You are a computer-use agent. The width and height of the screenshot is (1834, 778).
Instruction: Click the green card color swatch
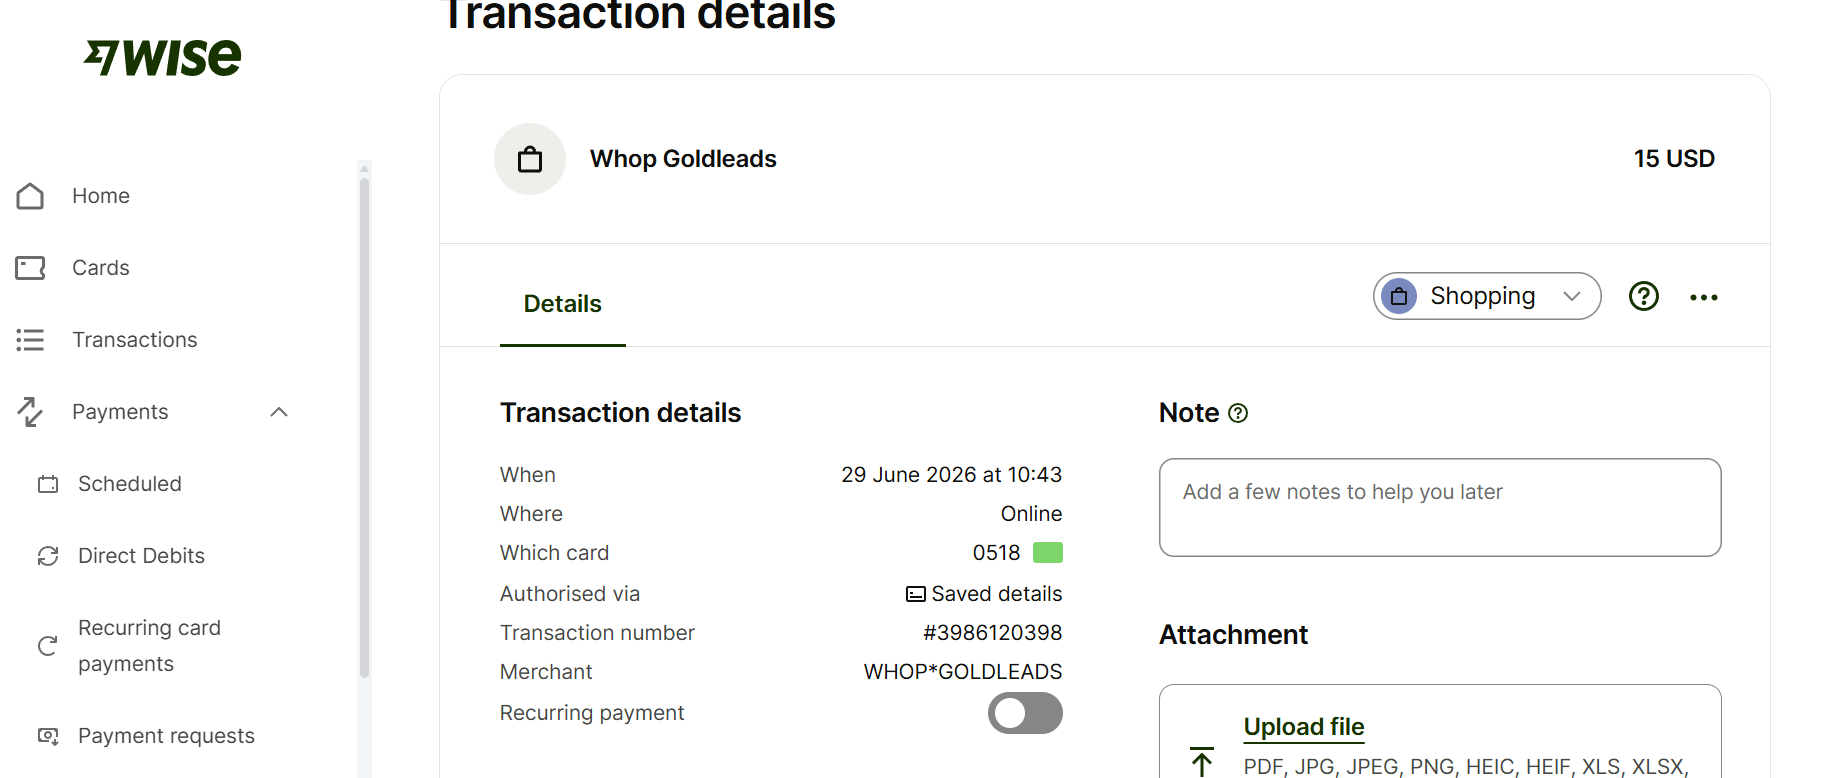[x=1047, y=552]
